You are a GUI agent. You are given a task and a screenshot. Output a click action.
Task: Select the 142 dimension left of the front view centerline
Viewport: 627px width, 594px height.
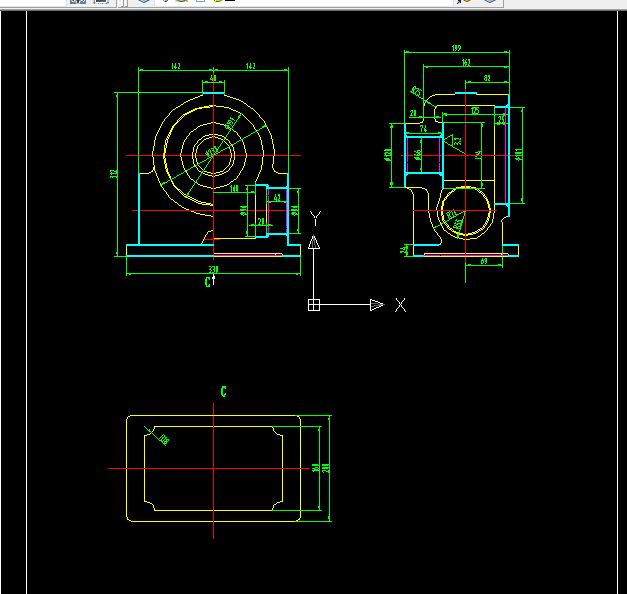click(176, 66)
